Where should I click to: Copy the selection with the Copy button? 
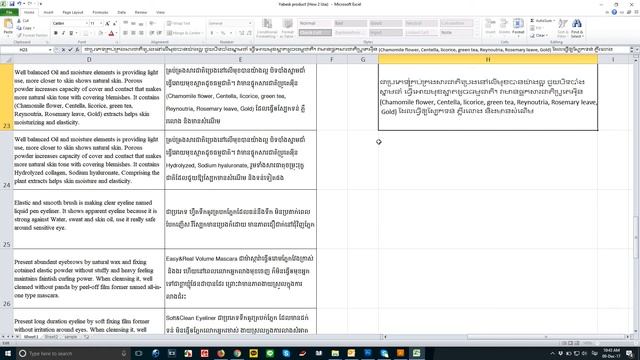[x=26, y=28]
